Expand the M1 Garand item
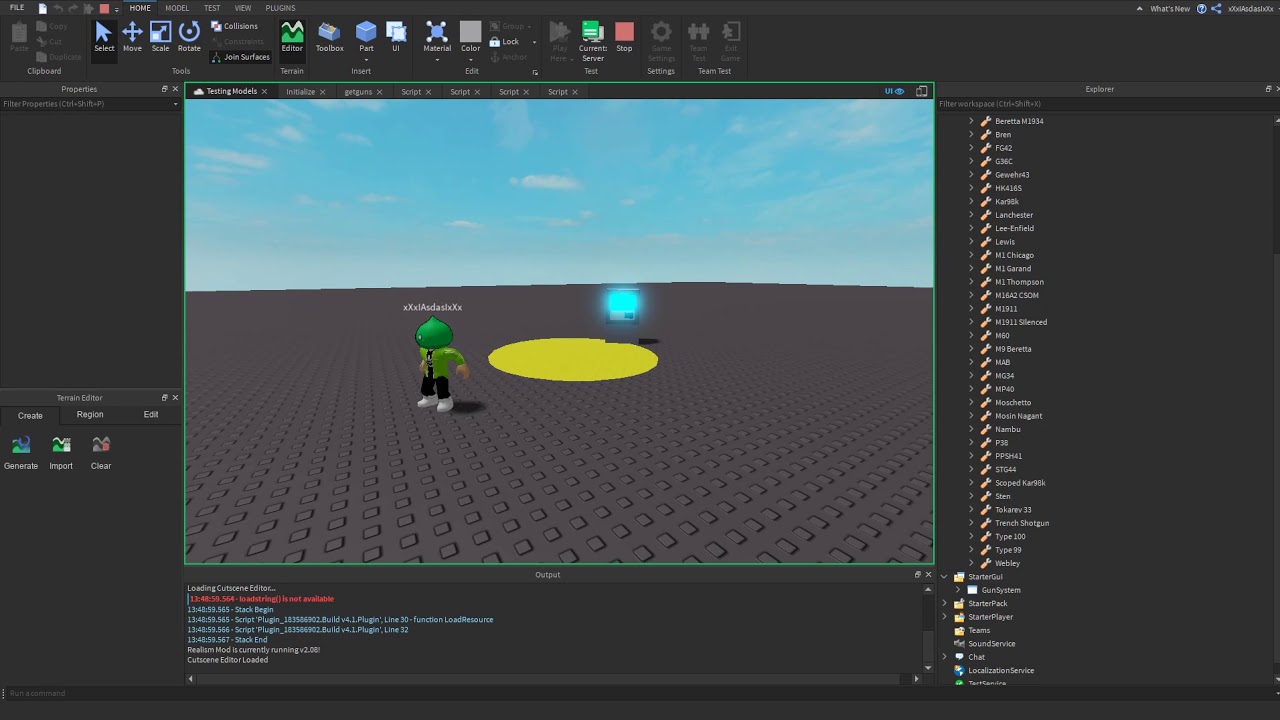This screenshot has width=1280, height=720. click(x=971, y=269)
